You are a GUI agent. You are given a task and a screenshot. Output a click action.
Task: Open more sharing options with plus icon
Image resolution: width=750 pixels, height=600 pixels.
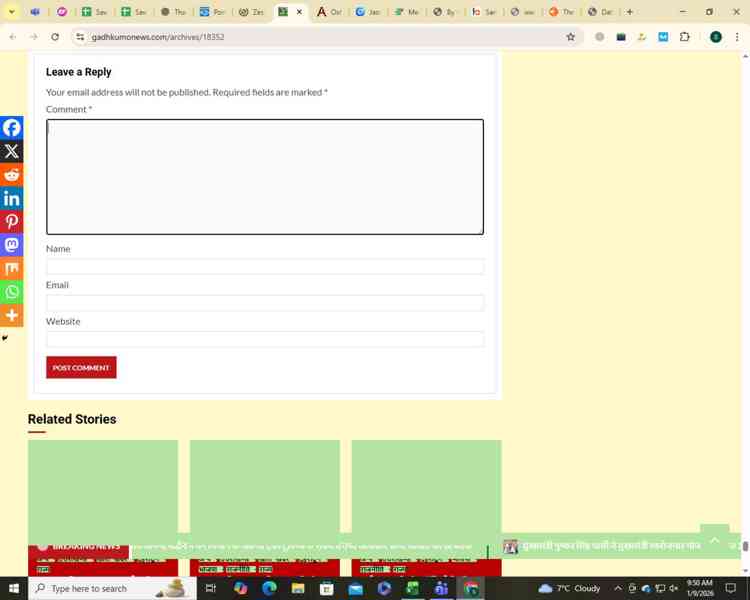(x=12, y=315)
